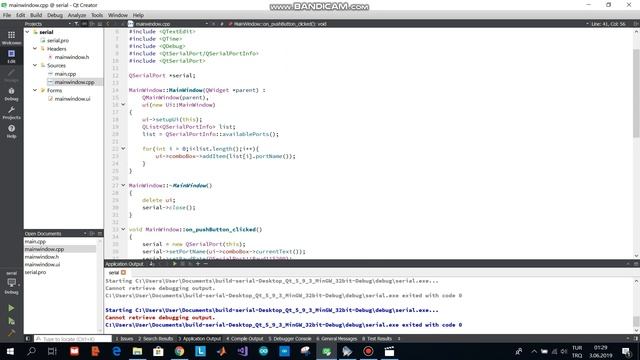
Task: Select mainwindow.h in project tree
Action: 72,57
